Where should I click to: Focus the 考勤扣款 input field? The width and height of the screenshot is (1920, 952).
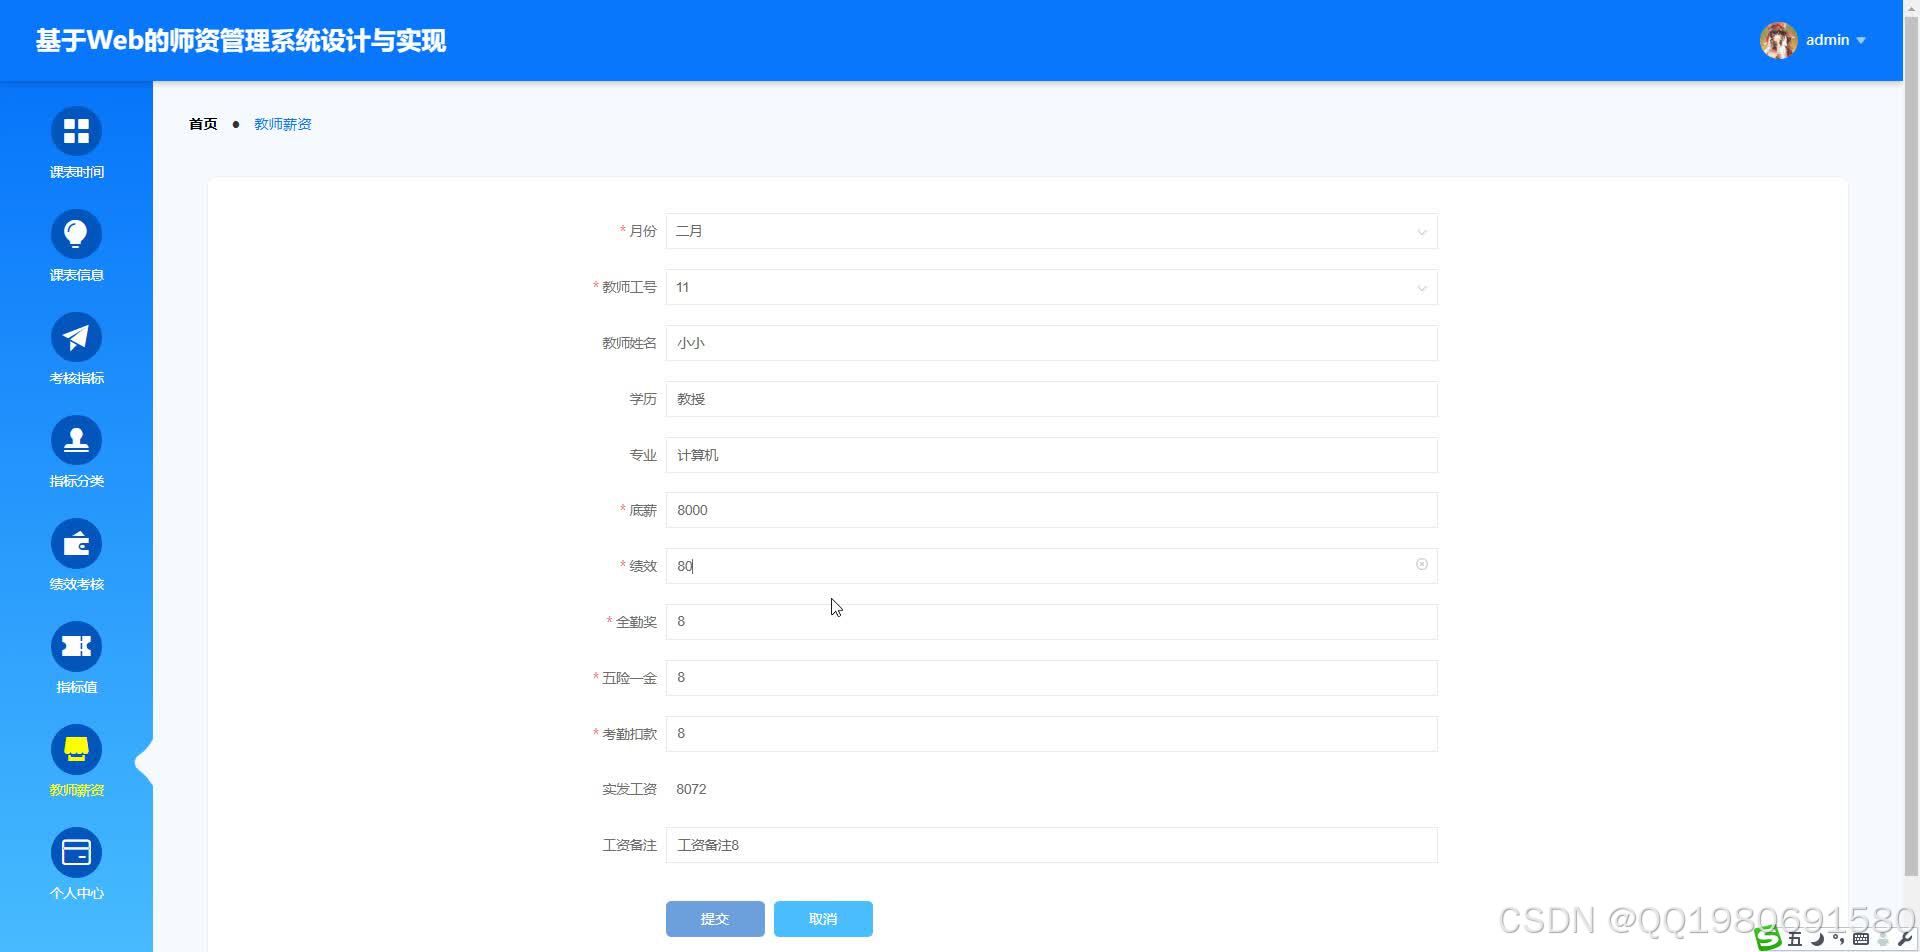(x=1051, y=734)
